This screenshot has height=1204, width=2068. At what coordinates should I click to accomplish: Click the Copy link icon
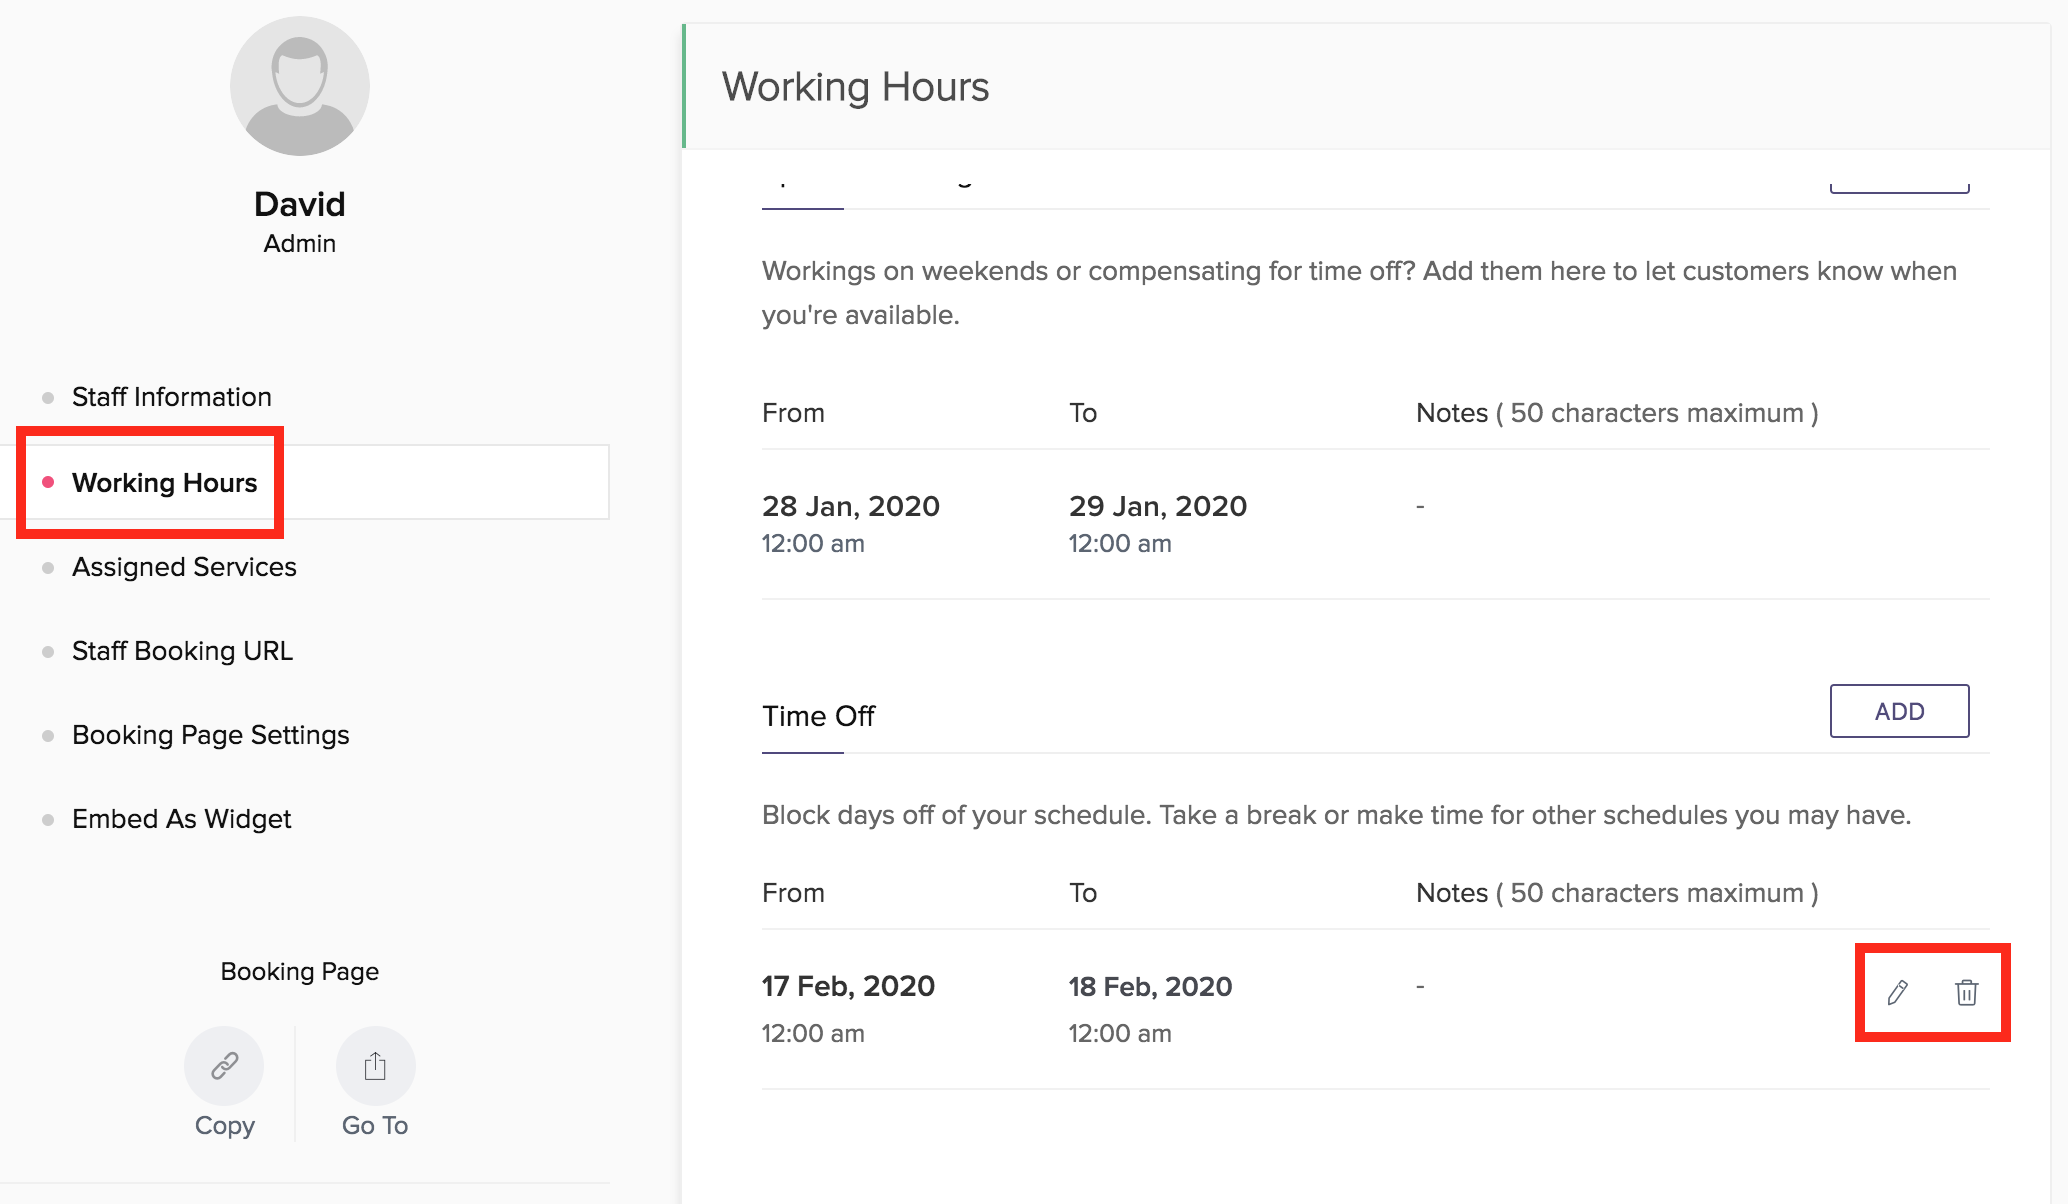pyautogui.click(x=224, y=1066)
